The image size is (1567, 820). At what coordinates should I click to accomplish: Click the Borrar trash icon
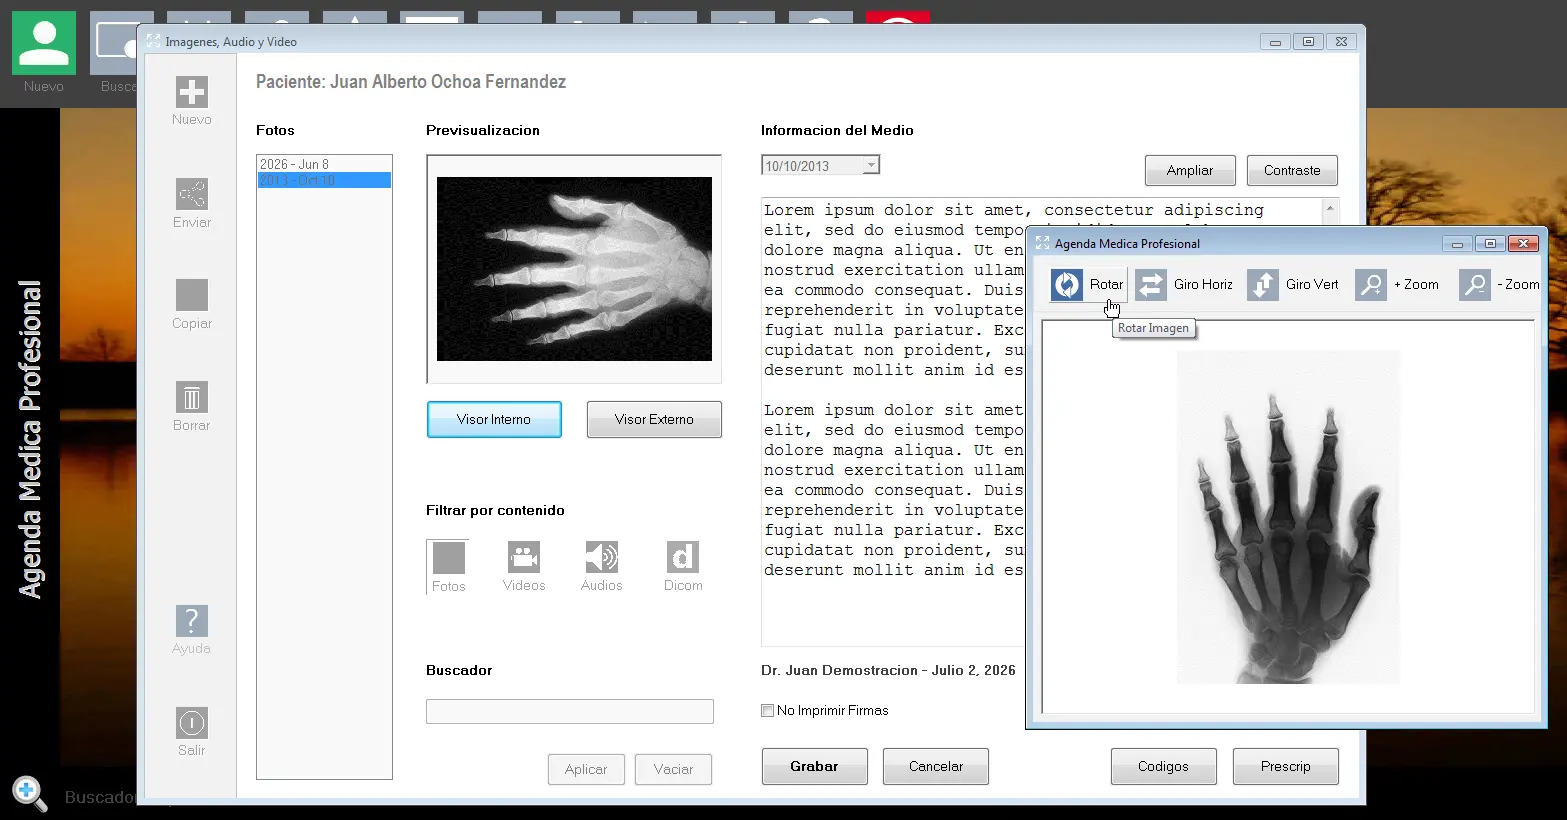tap(191, 397)
